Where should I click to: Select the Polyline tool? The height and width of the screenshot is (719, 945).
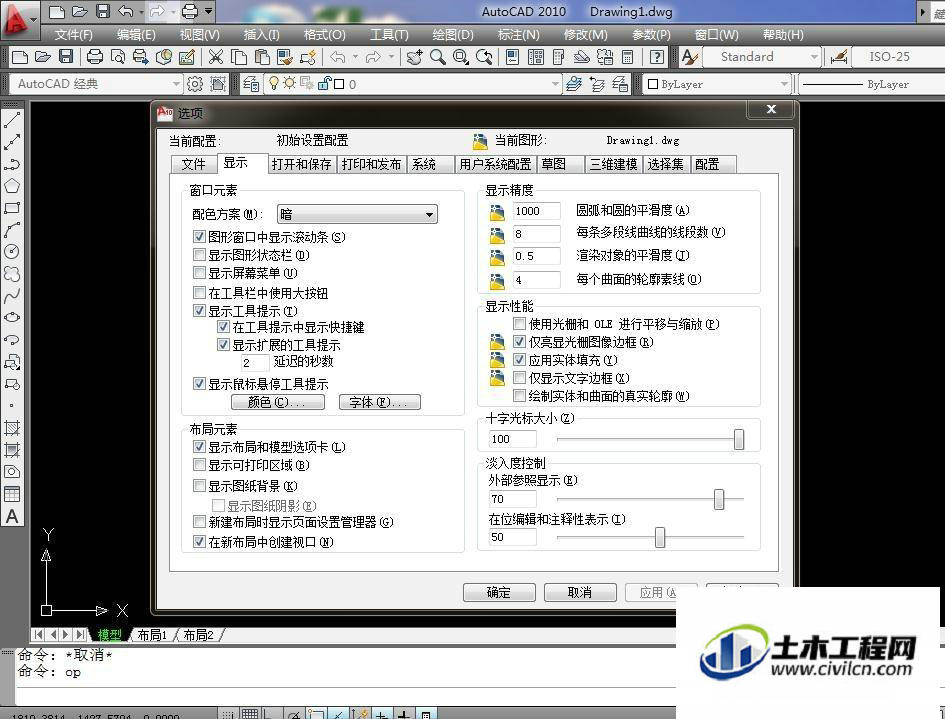12,164
